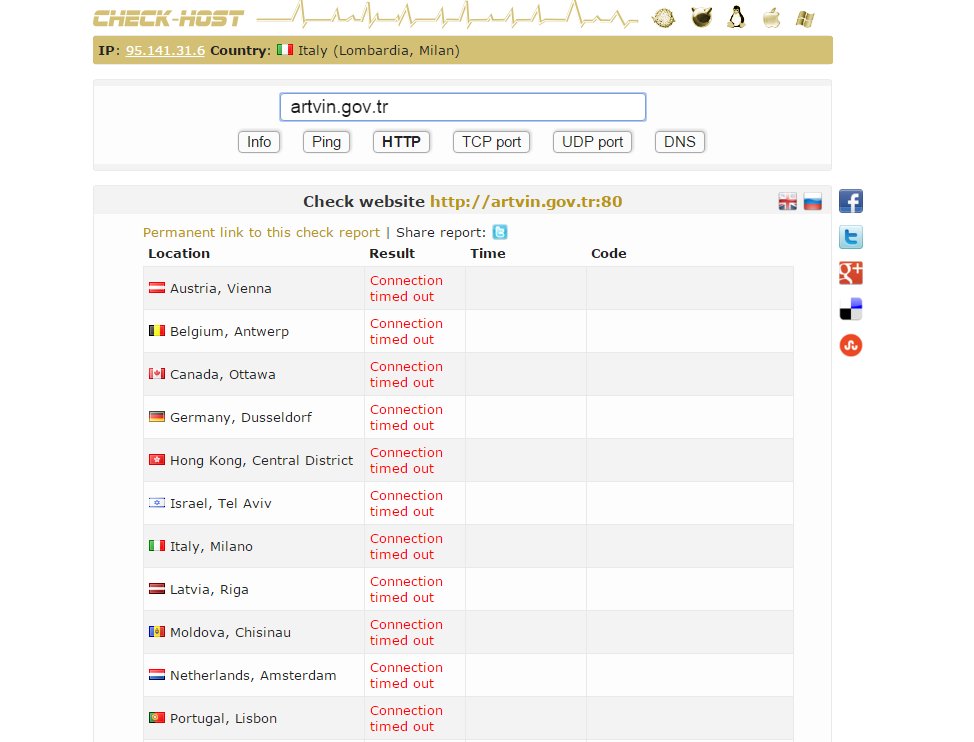
Task: Run the DNS check
Action: pos(680,142)
